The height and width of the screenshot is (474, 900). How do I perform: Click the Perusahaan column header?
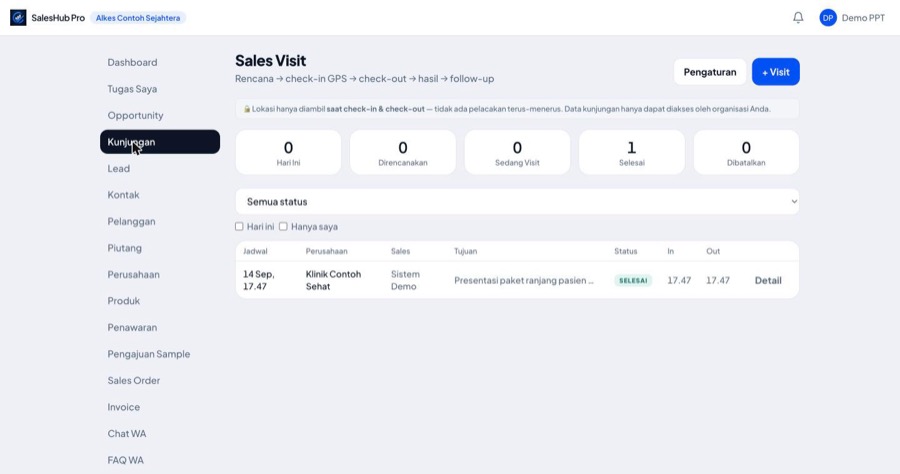[x=326, y=251]
